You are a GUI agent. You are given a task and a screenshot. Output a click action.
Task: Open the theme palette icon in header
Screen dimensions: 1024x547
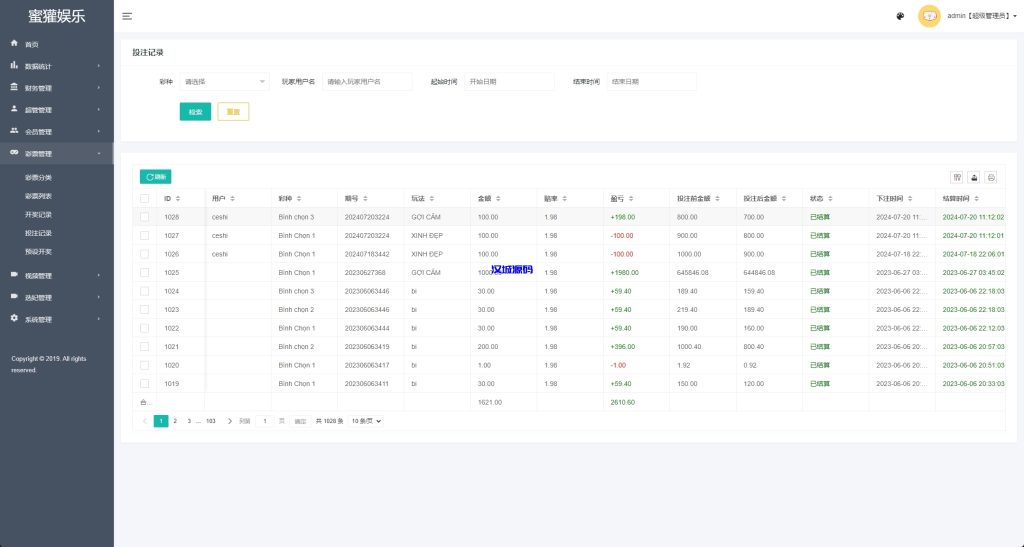pyautogui.click(x=900, y=16)
